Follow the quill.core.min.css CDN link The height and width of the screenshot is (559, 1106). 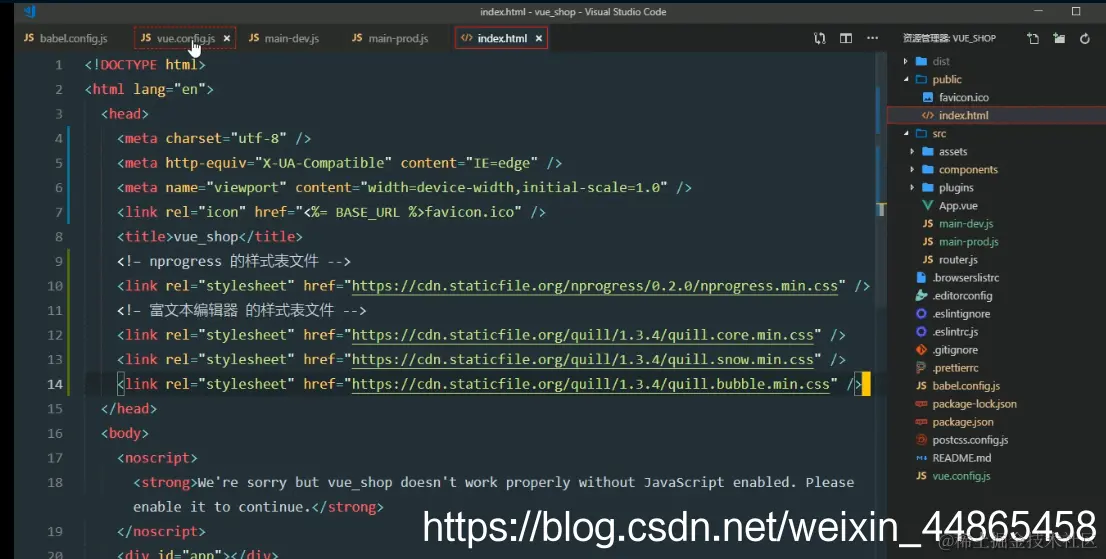pyautogui.click(x=583, y=335)
